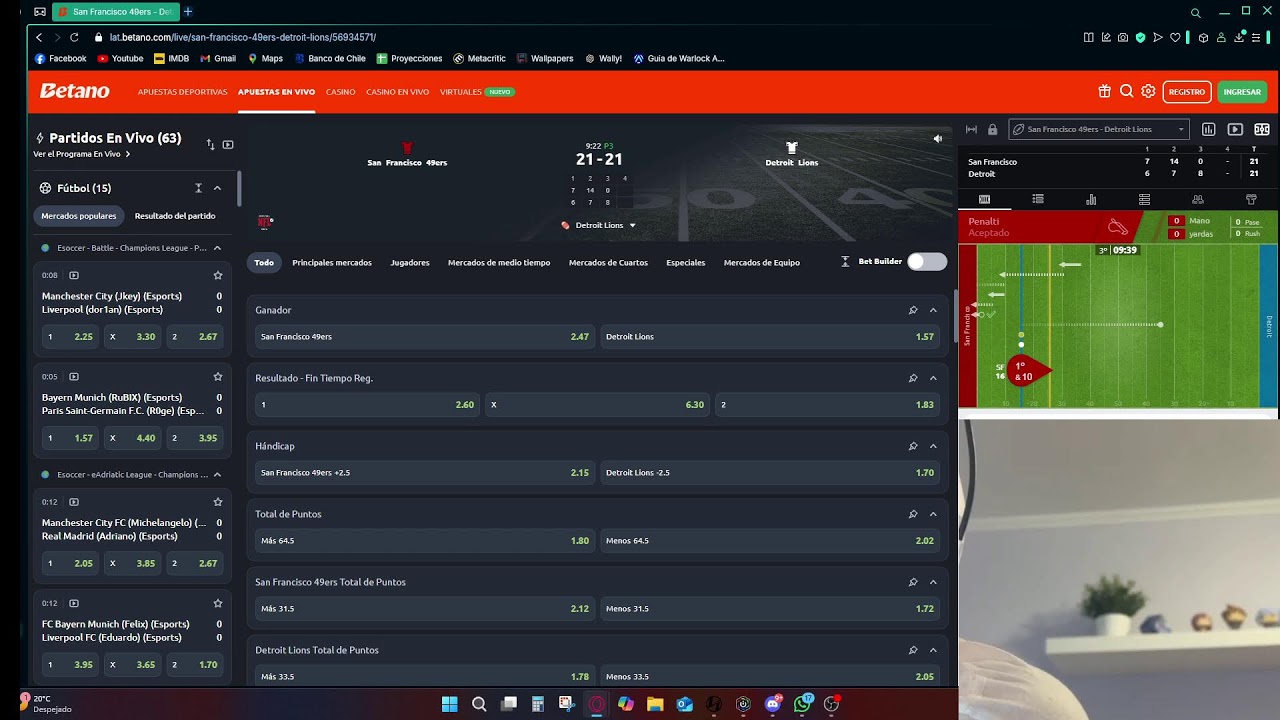Switch to Mercados de Cuartos tab
1280x720 pixels.
coord(608,263)
